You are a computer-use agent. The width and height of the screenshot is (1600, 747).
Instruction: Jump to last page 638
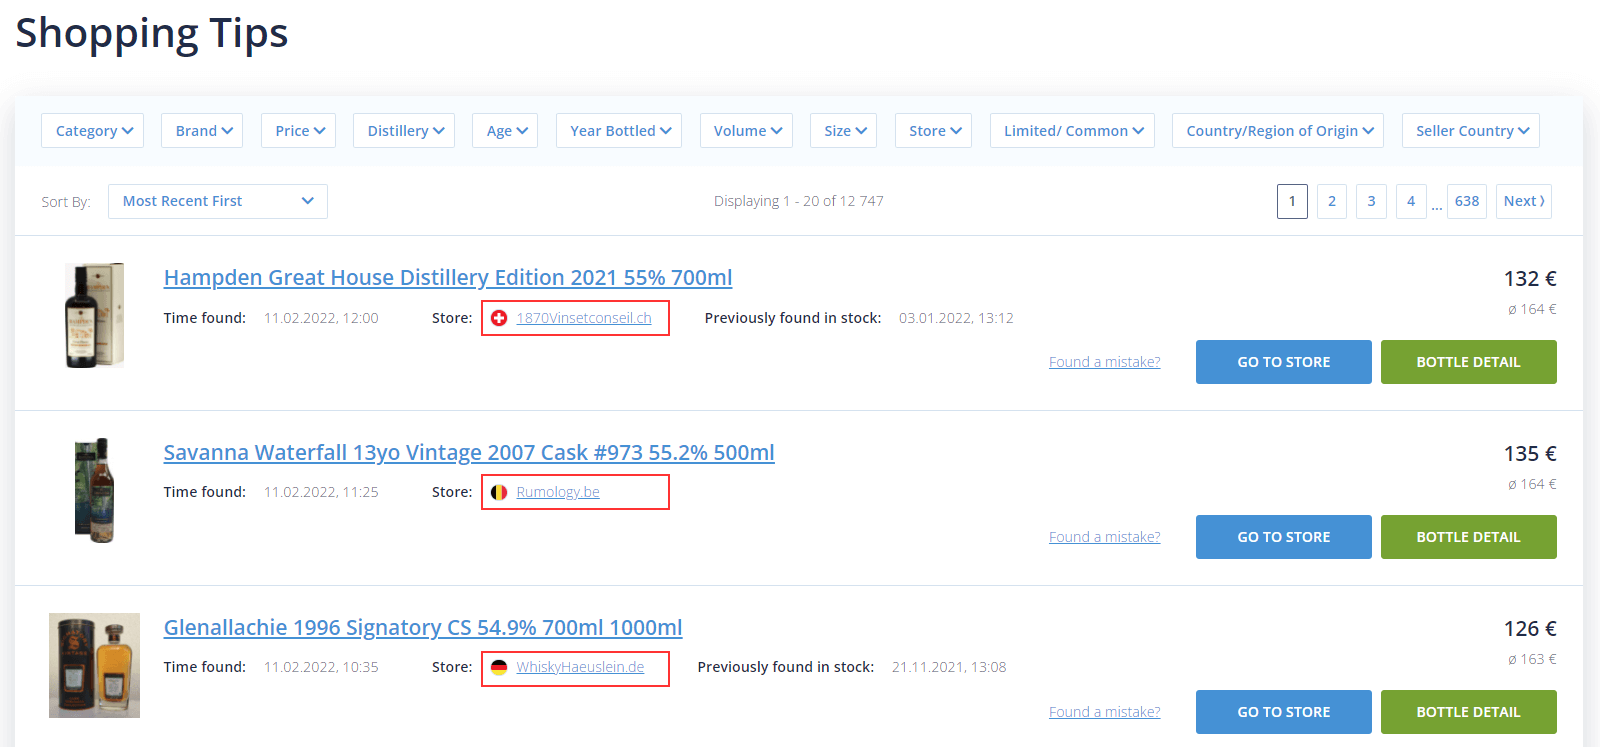tap(1467, 201)
